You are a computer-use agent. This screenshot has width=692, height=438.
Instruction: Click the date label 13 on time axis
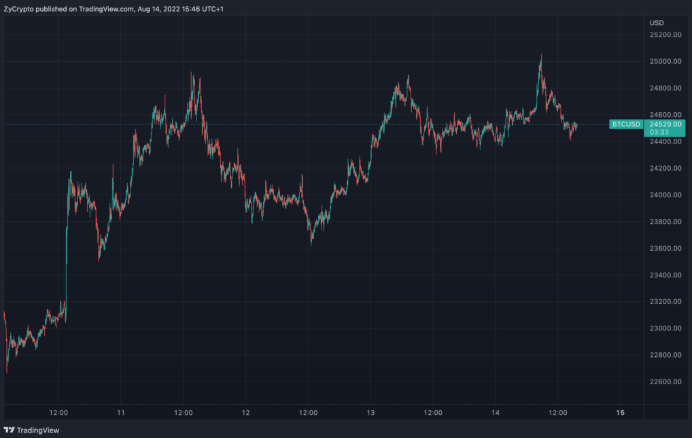(370, 413)
